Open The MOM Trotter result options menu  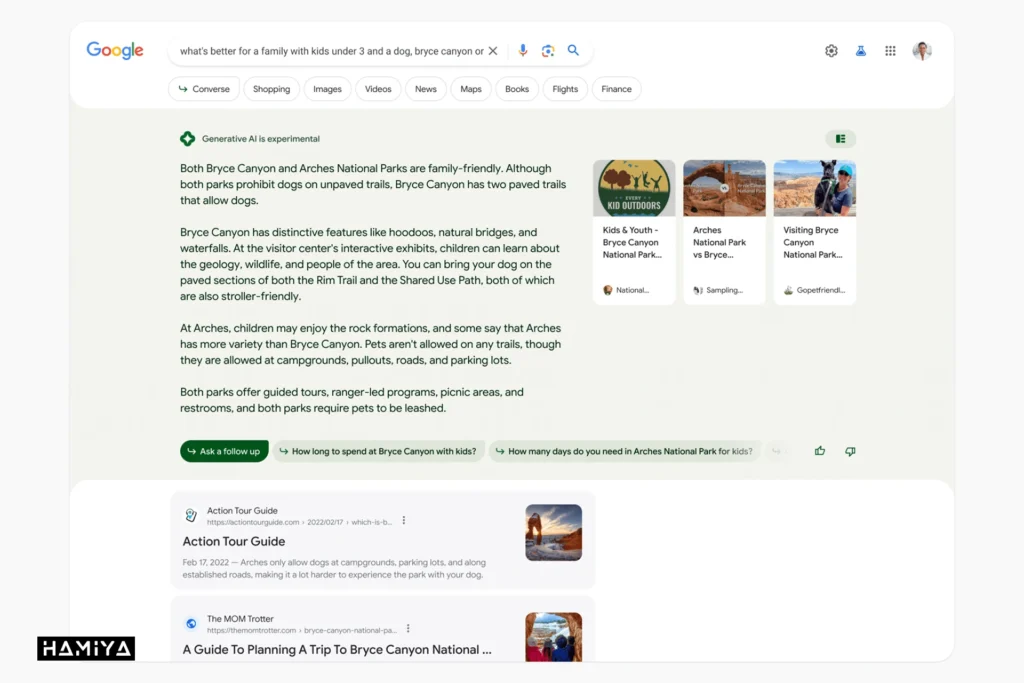[x=408, y=629]
